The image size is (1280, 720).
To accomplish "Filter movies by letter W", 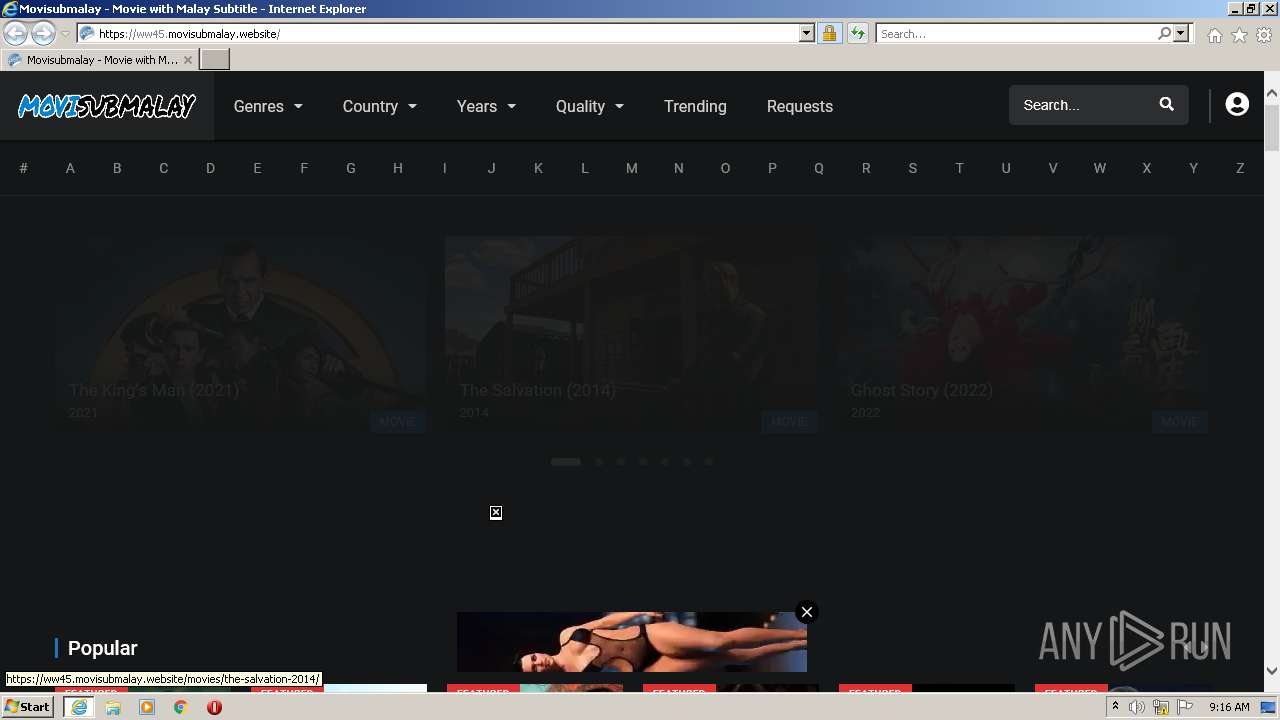I will point(1100,168).
